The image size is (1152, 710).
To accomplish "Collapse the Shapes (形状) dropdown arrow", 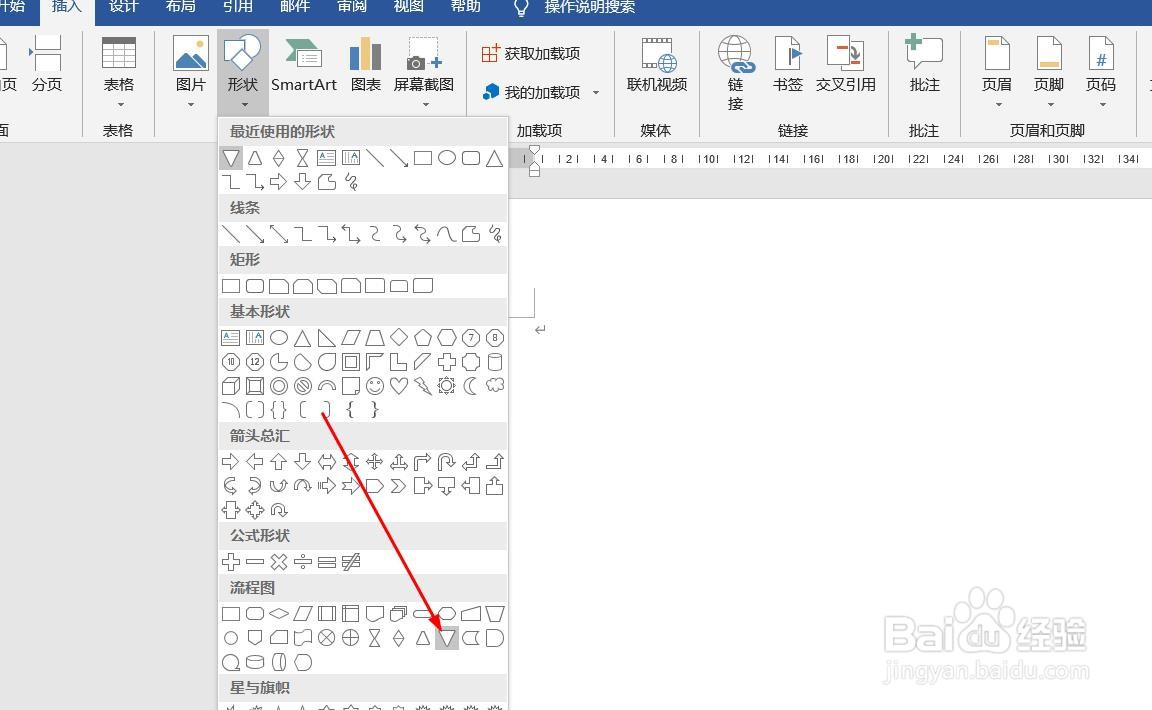I will [244, 105].
